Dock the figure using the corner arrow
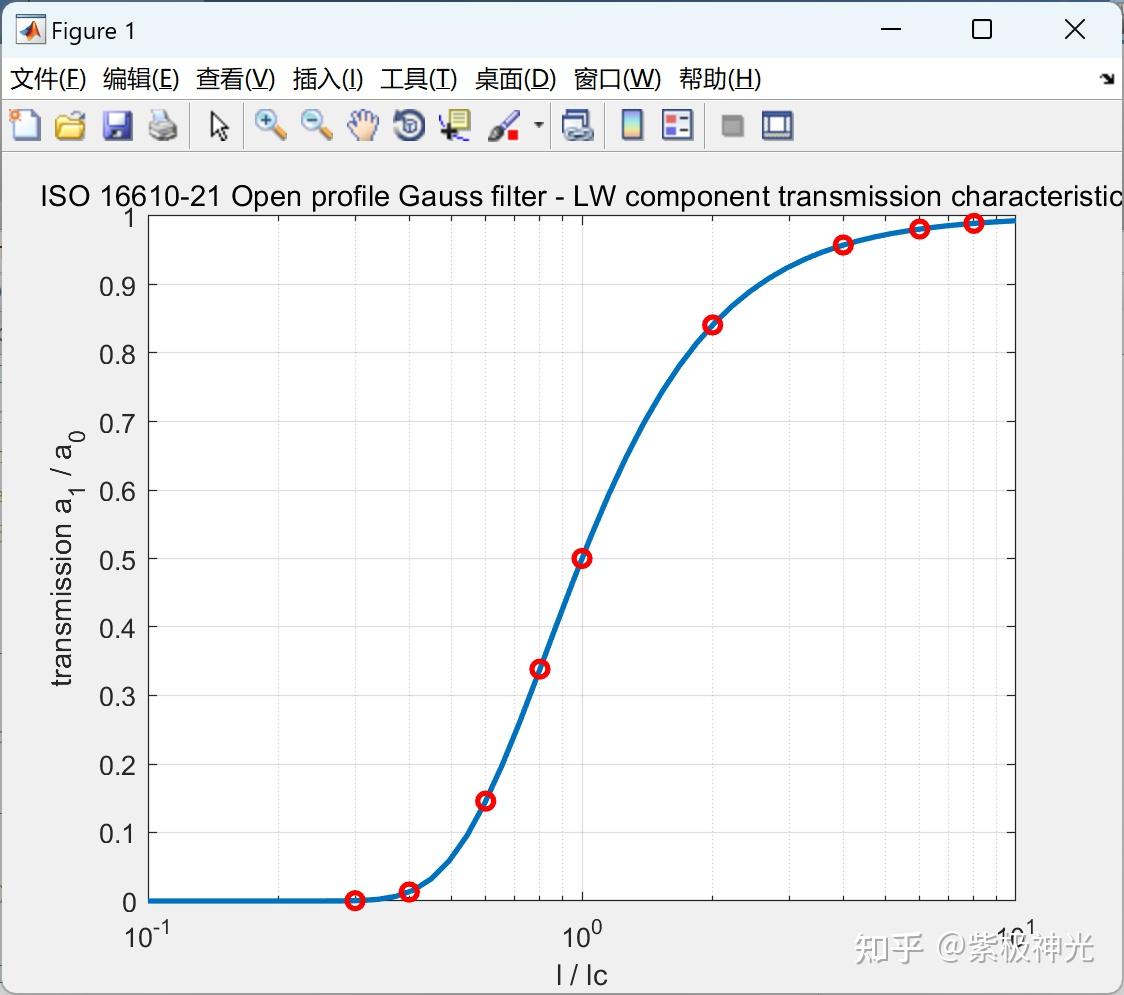This screenshot has height=995, width=1124. tap(1108, 78)
